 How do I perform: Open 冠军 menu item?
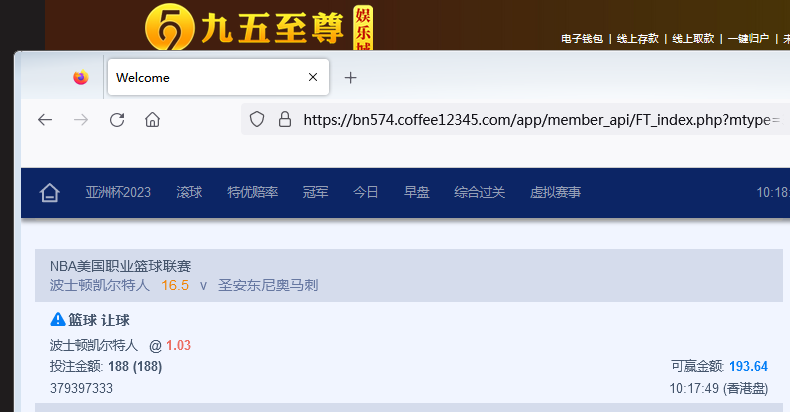(315, 192)
